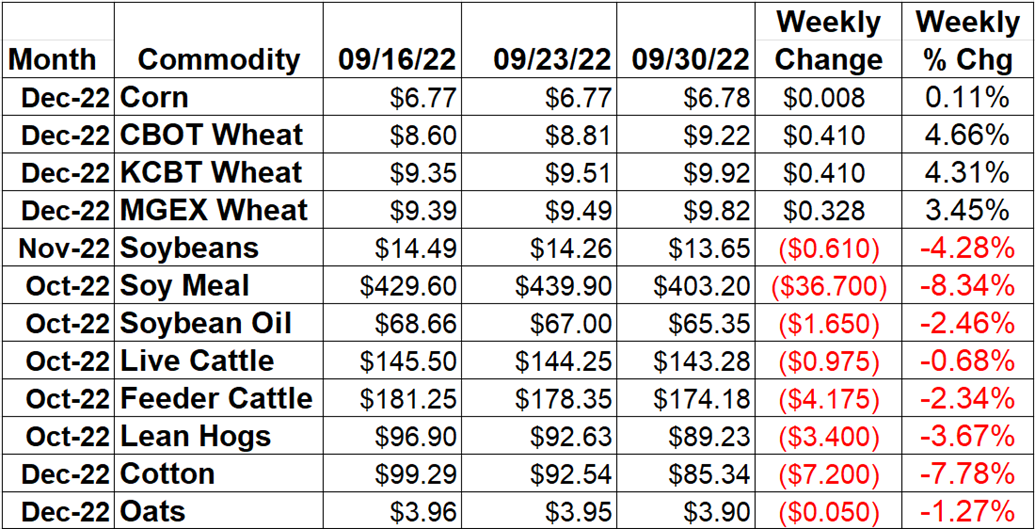Viewport: 1035px width, 529px height.
Task: Select Soy Meal $429.60 price cell
Action: pos(392,285)
